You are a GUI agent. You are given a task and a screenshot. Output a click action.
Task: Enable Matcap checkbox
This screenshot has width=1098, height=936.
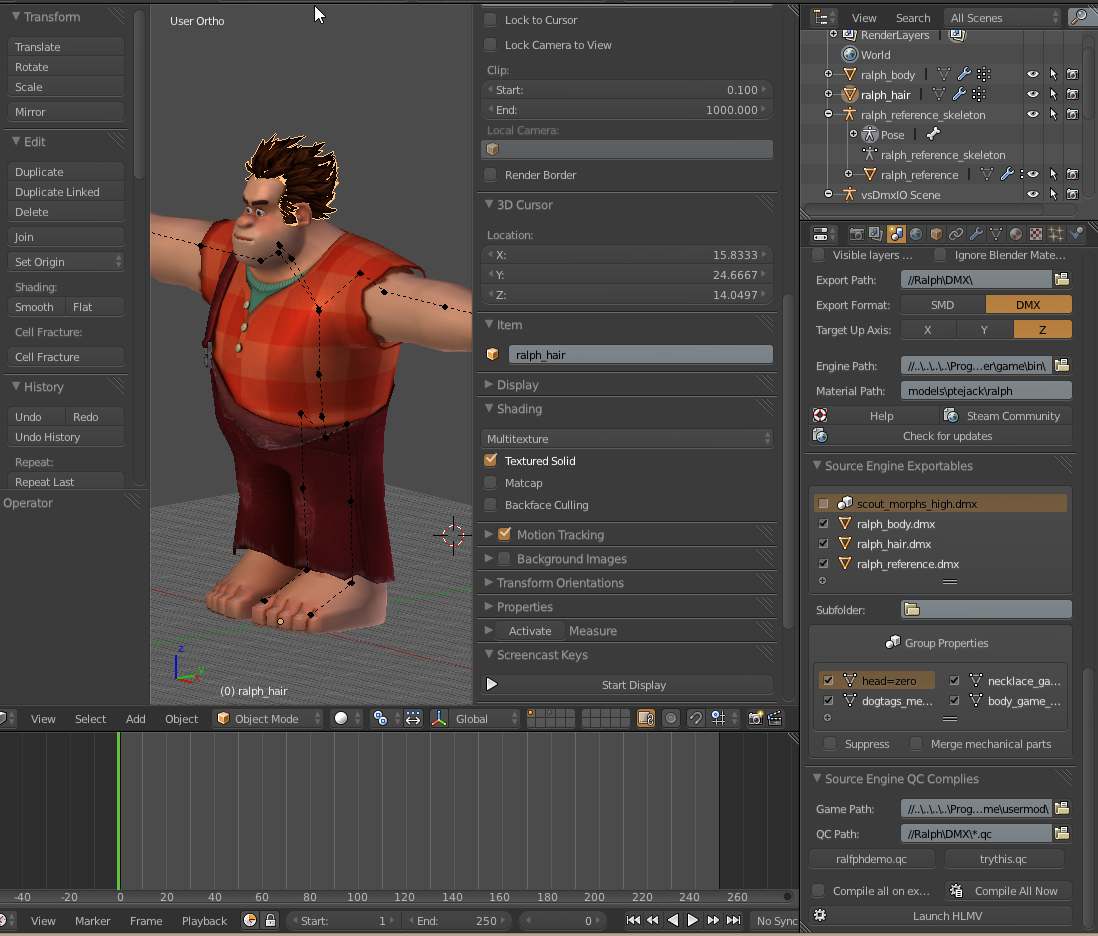pos(490,483)
